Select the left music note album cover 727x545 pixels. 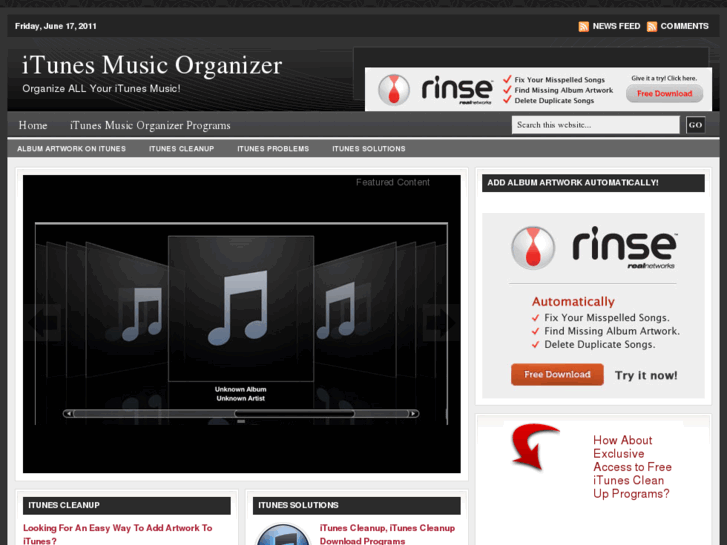128,311
